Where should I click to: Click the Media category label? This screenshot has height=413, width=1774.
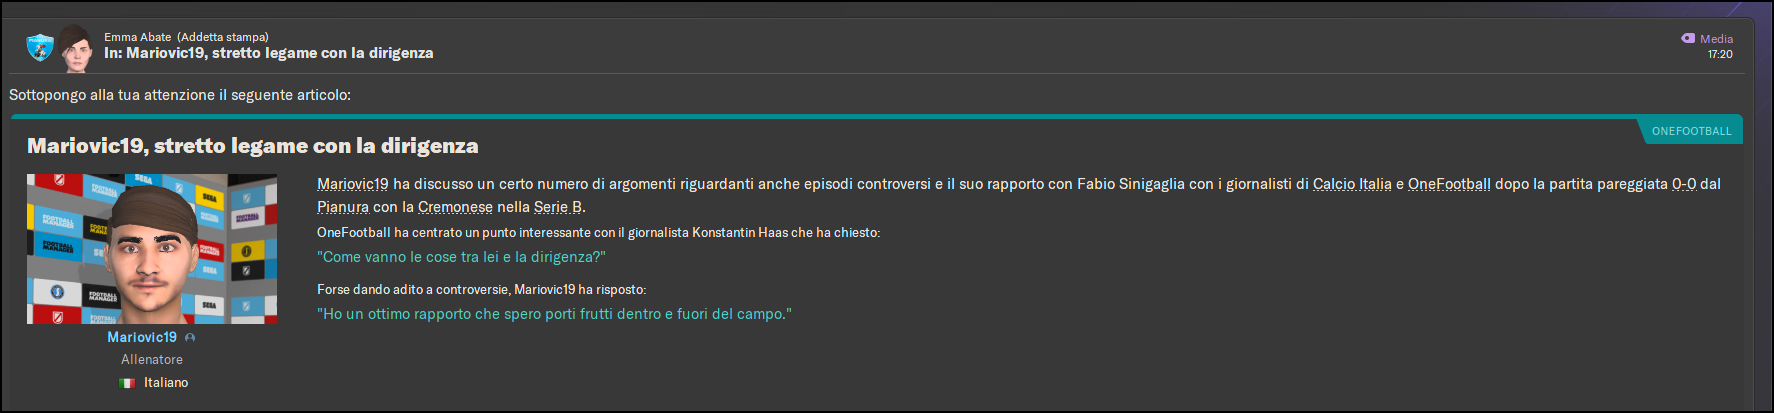coord(1716,39)
